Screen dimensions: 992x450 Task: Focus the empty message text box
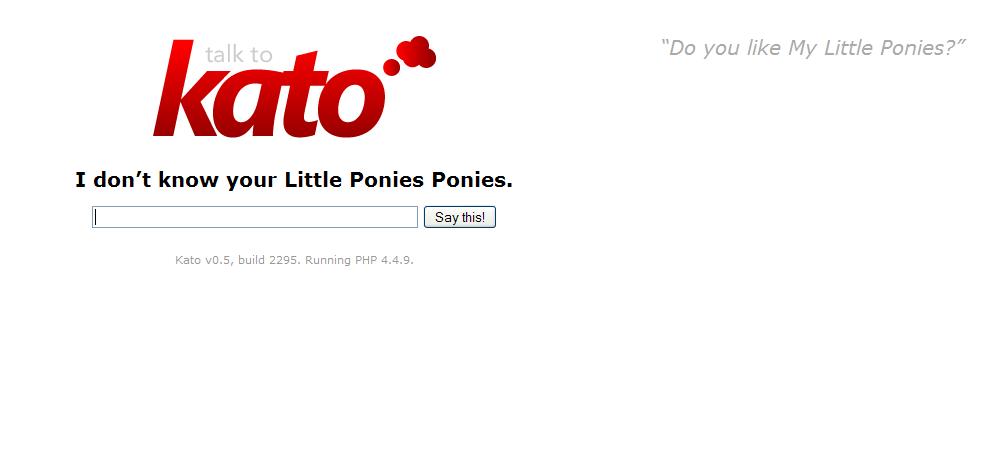pos(255,217)
